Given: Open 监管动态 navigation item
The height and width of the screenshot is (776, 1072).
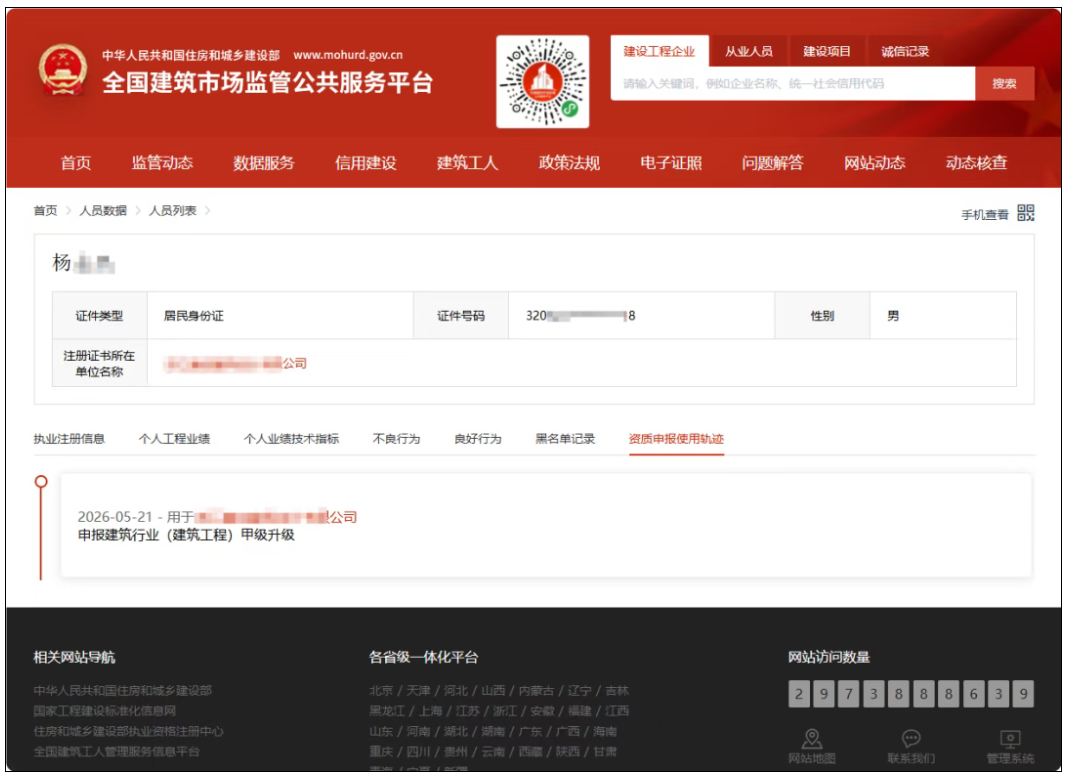Looking at the screenshot, I should 162,163.
